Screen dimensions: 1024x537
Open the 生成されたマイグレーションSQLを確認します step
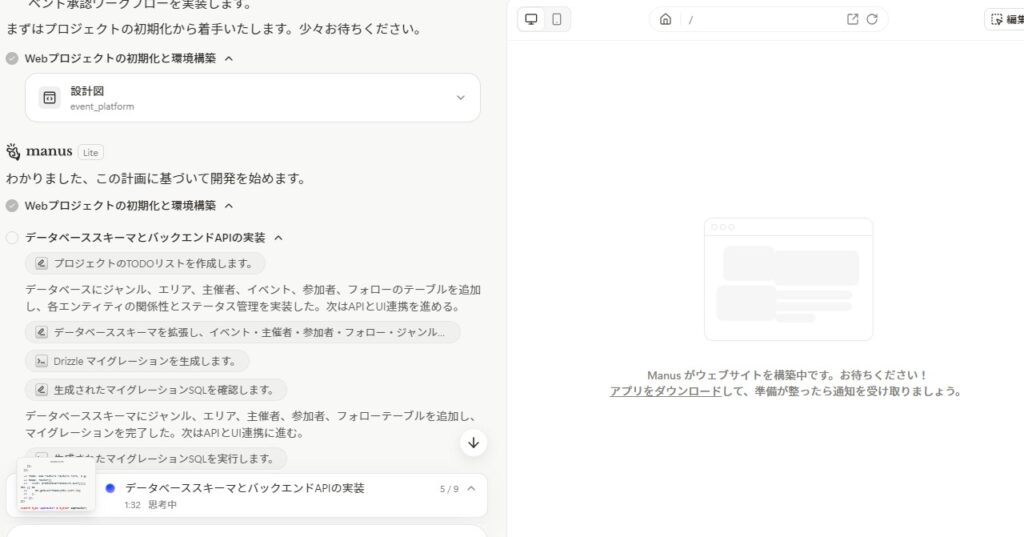[x=155, y=390]
